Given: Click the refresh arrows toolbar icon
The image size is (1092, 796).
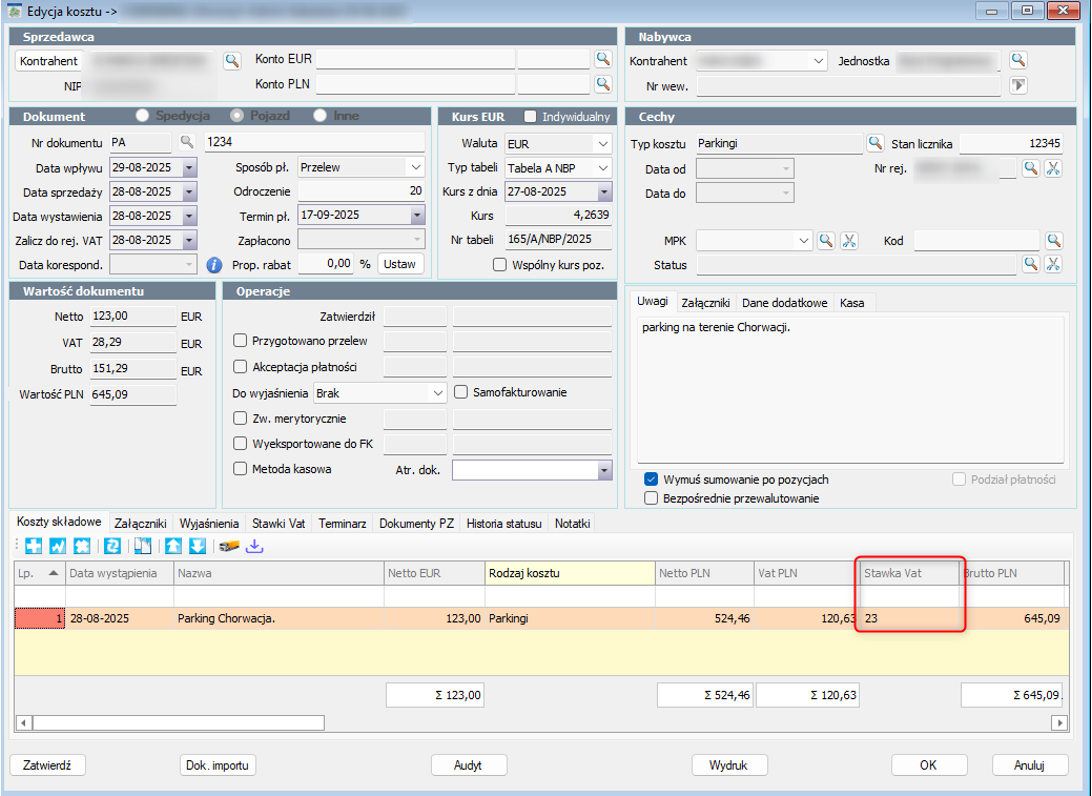Looking at the screenshot, I should (x=112, y=546).
